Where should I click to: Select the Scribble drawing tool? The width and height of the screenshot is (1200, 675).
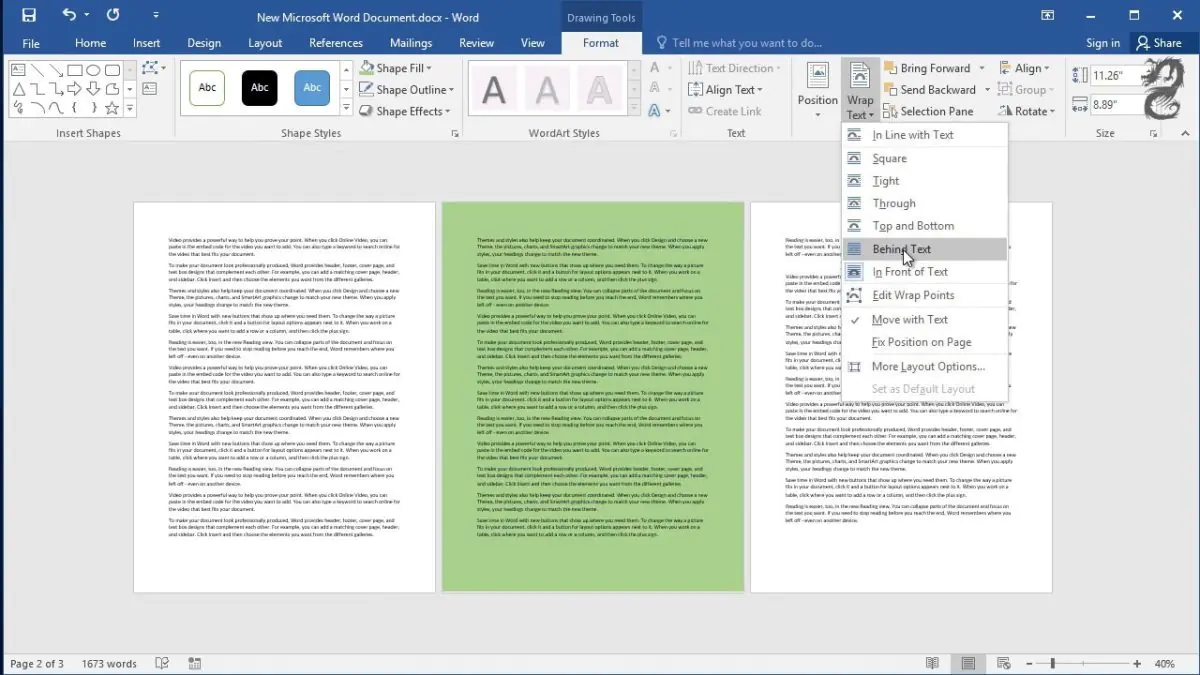[18, 107]
